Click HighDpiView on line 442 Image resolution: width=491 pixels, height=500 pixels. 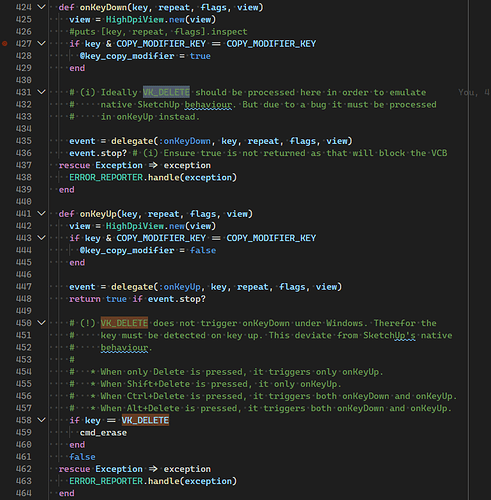[135, 226]
